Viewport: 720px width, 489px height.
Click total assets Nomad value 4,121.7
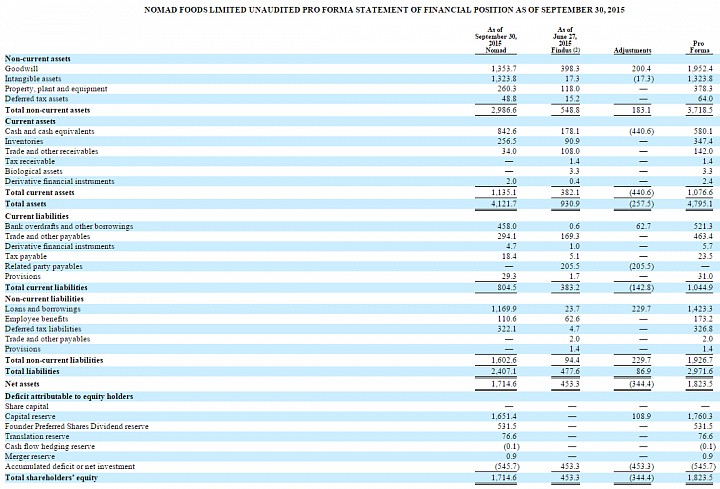504,204
